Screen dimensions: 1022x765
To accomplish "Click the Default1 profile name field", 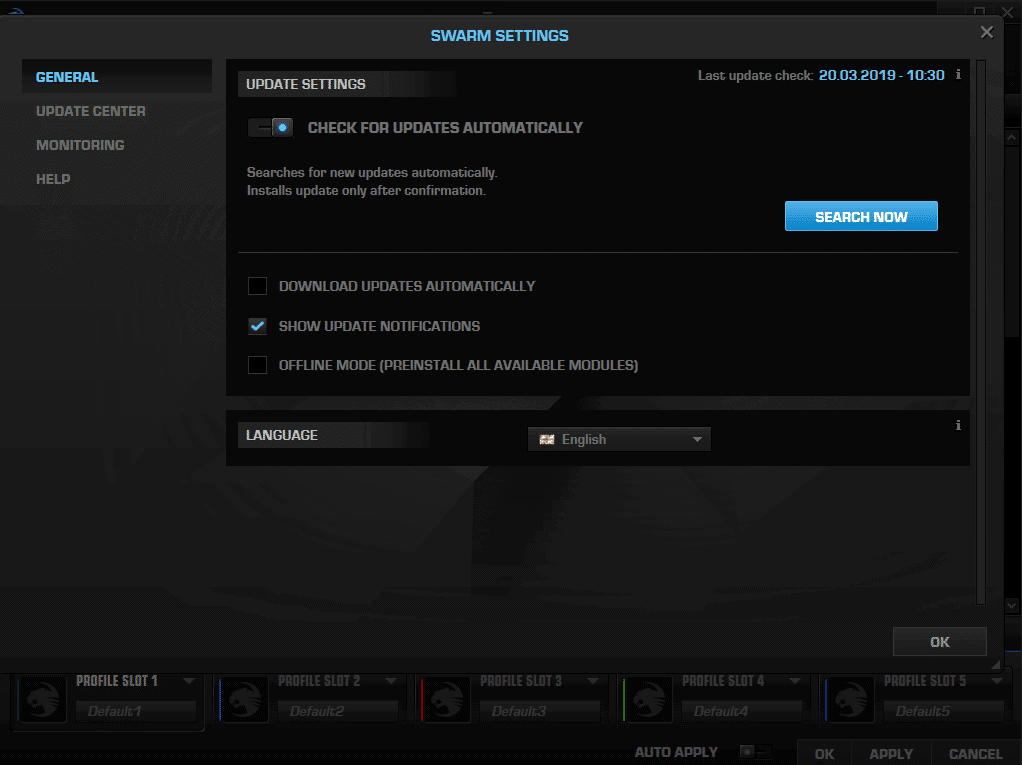I will click(x=136, y=711).
